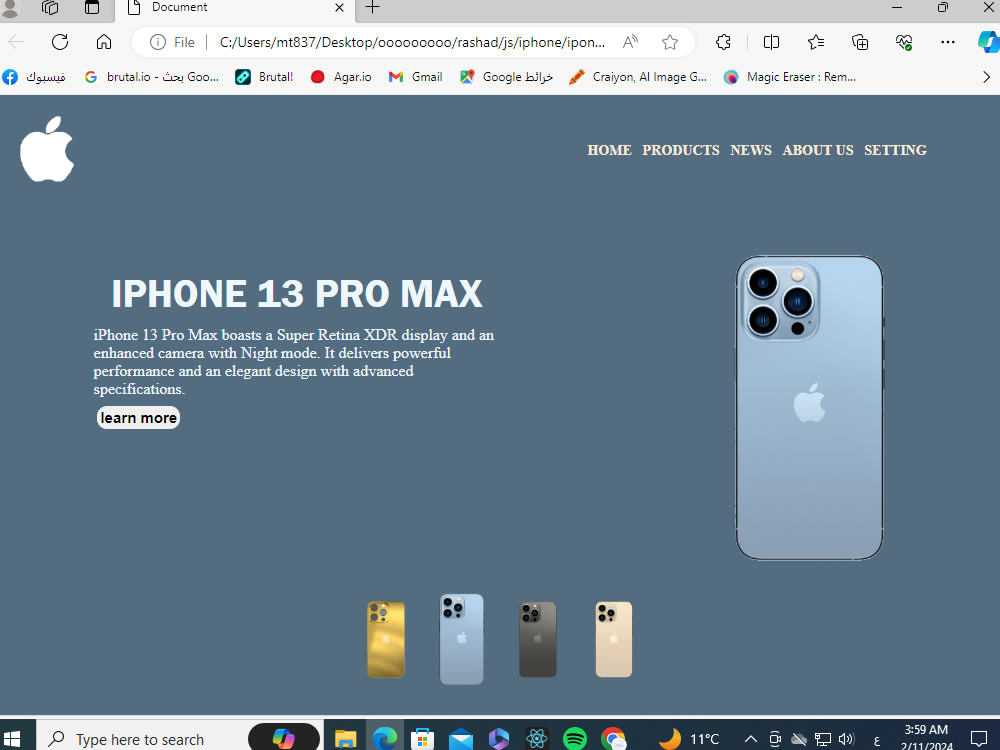Open the ABOUT US nav link
This screenshot has height=750, width=1000.
pyautogui.click(x=818, y=151)
